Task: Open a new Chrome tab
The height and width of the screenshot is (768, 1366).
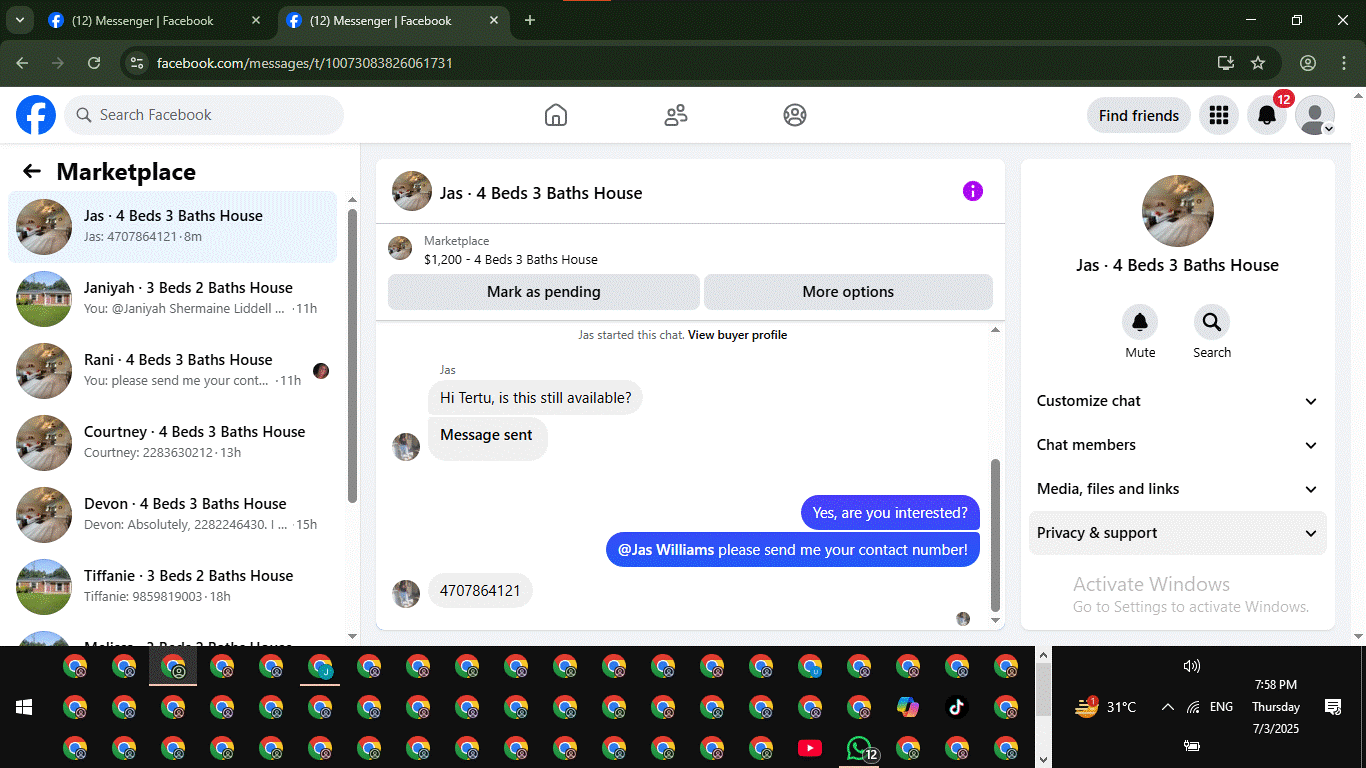Action: coord(530,20)
